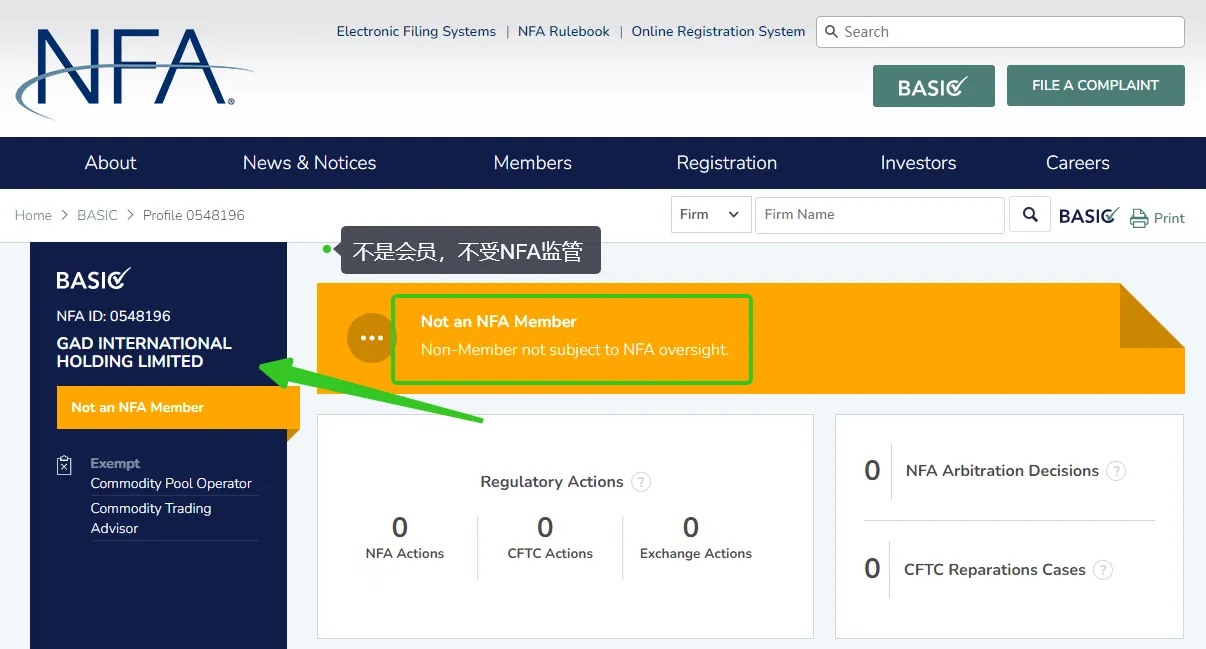Open the Careers menu

point(1078,163)
